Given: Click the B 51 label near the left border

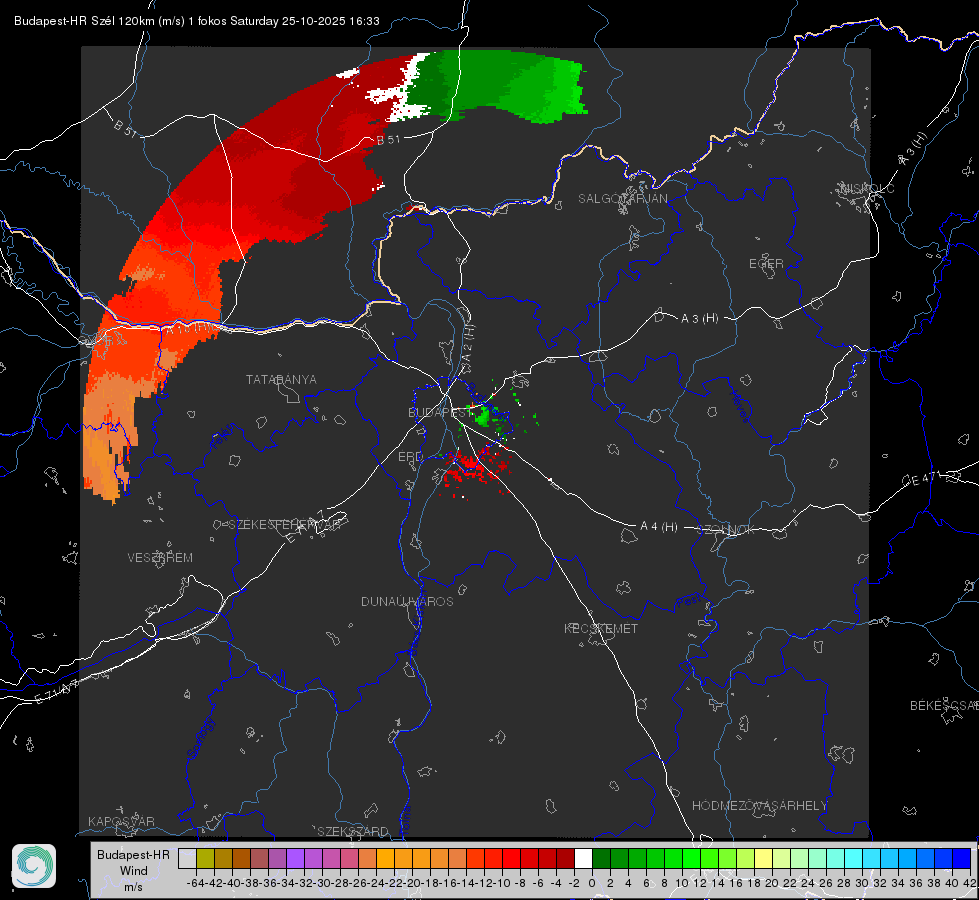Looking at the screenshot, I should point(125,128).
